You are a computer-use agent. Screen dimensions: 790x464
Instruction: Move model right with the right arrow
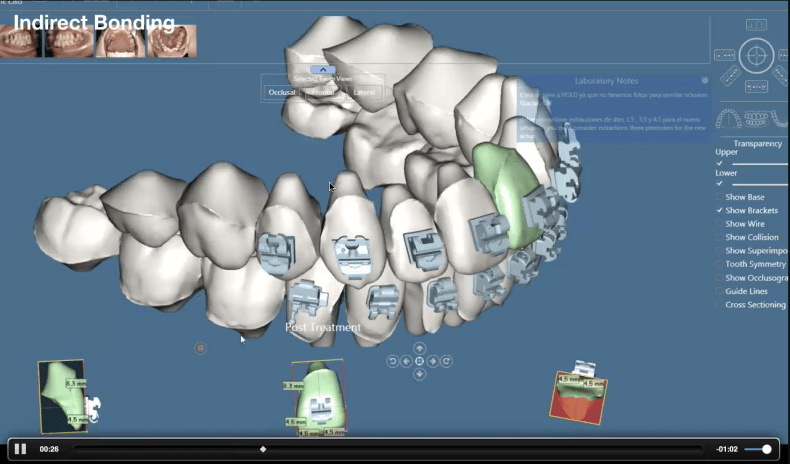pyautogui.click(x=432, y=361)
